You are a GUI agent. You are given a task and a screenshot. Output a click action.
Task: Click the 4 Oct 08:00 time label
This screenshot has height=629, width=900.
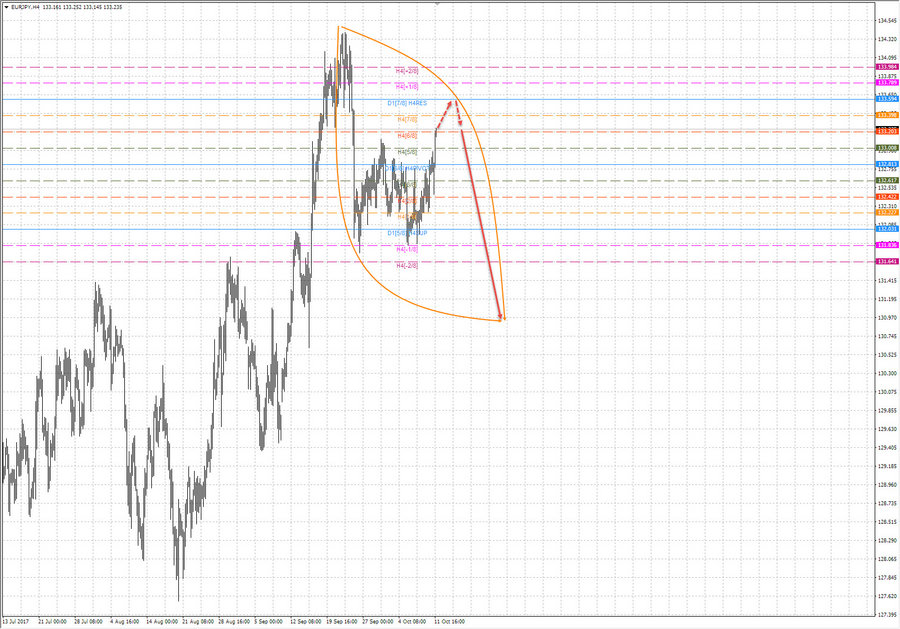[412, 622]
